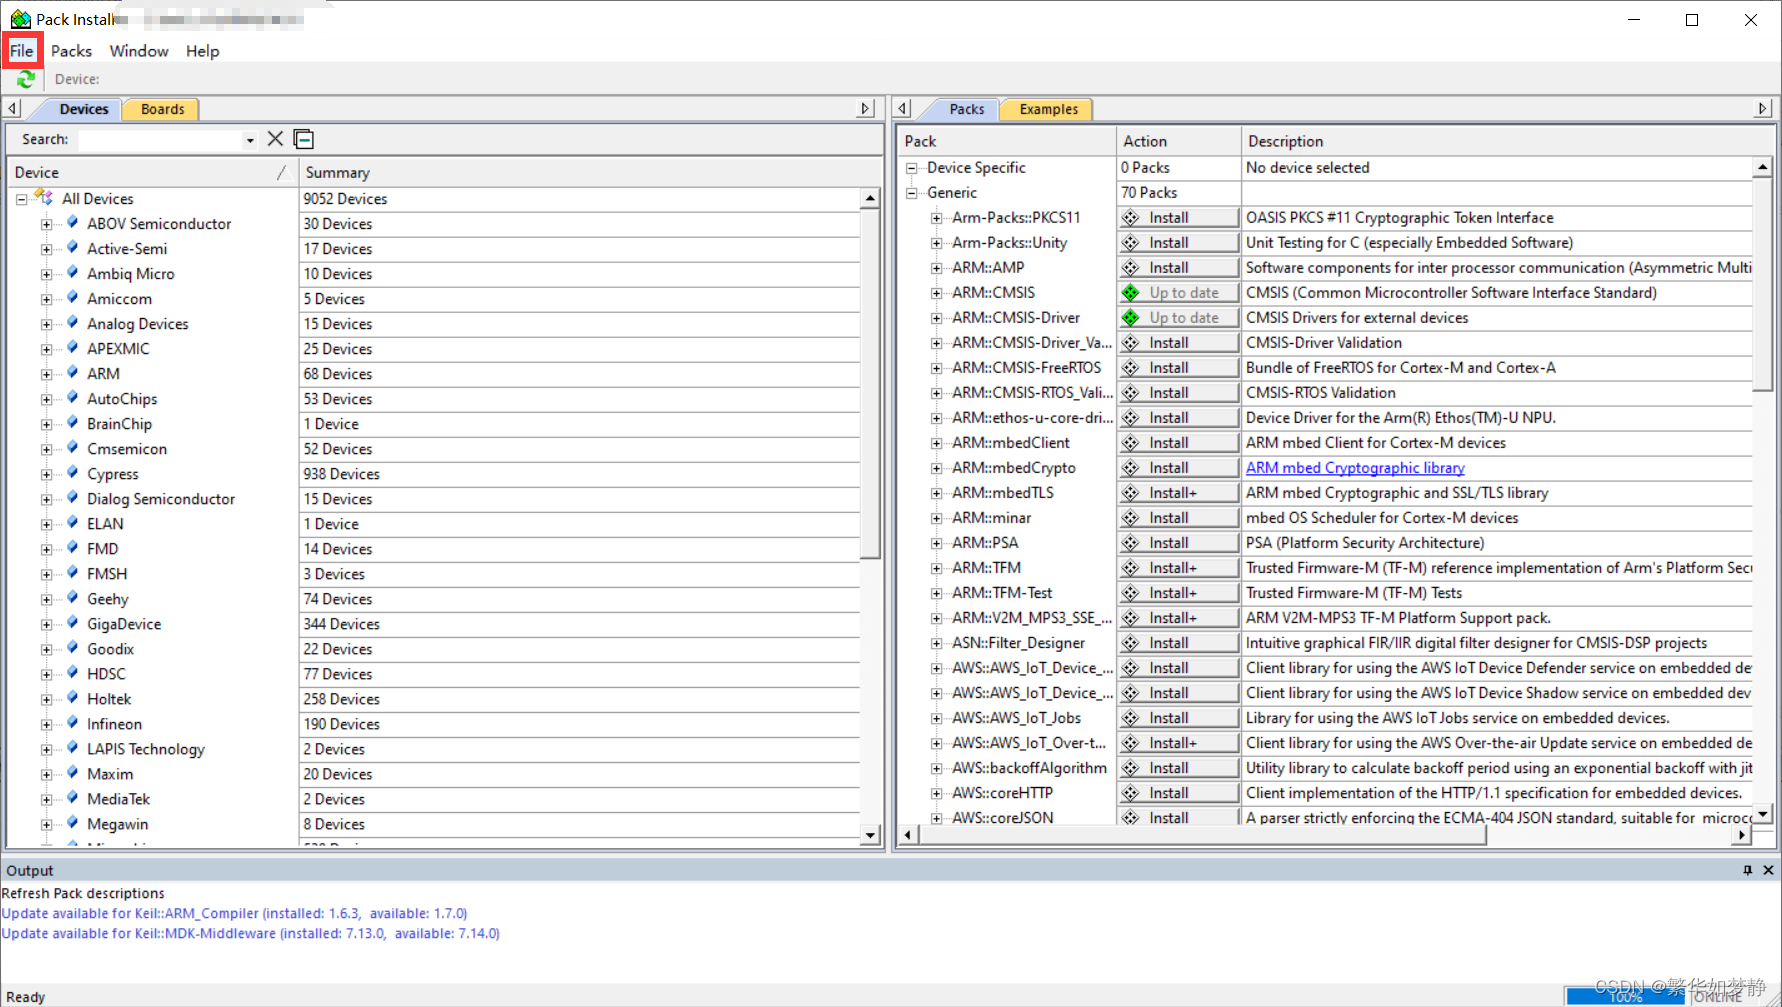Collapse the Device Specific pack group
1782x1007 pixels.
click(911, 168)
